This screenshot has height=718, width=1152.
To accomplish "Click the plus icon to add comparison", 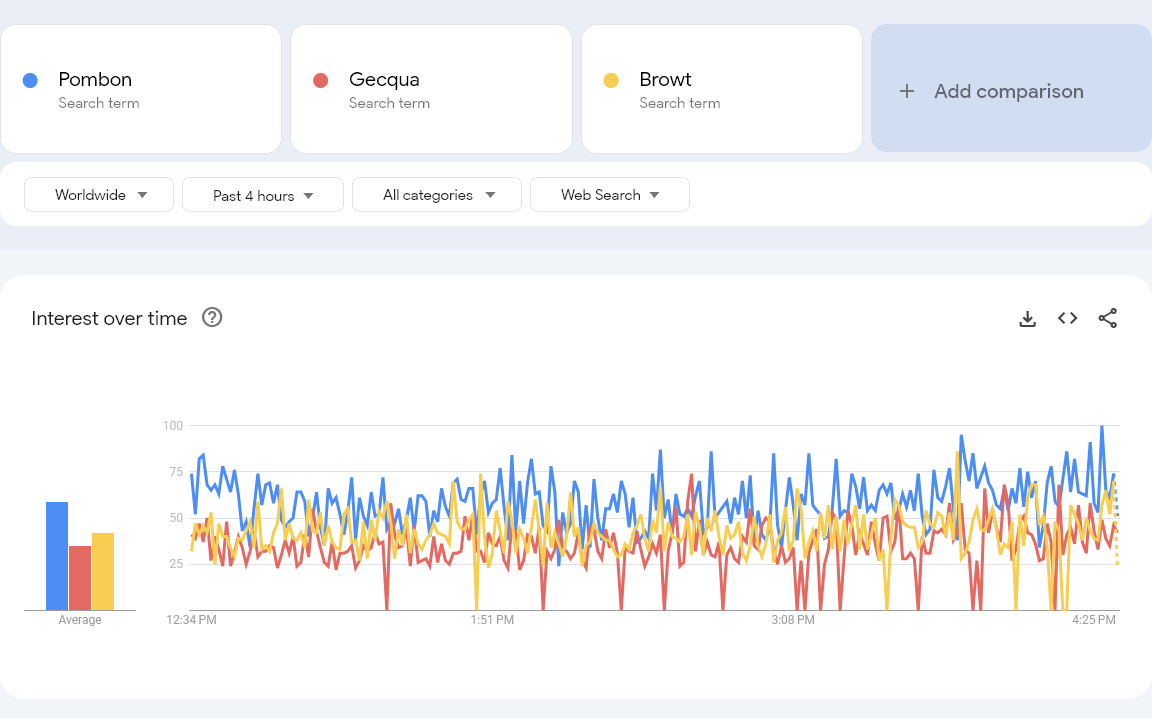I will point(907,91).
